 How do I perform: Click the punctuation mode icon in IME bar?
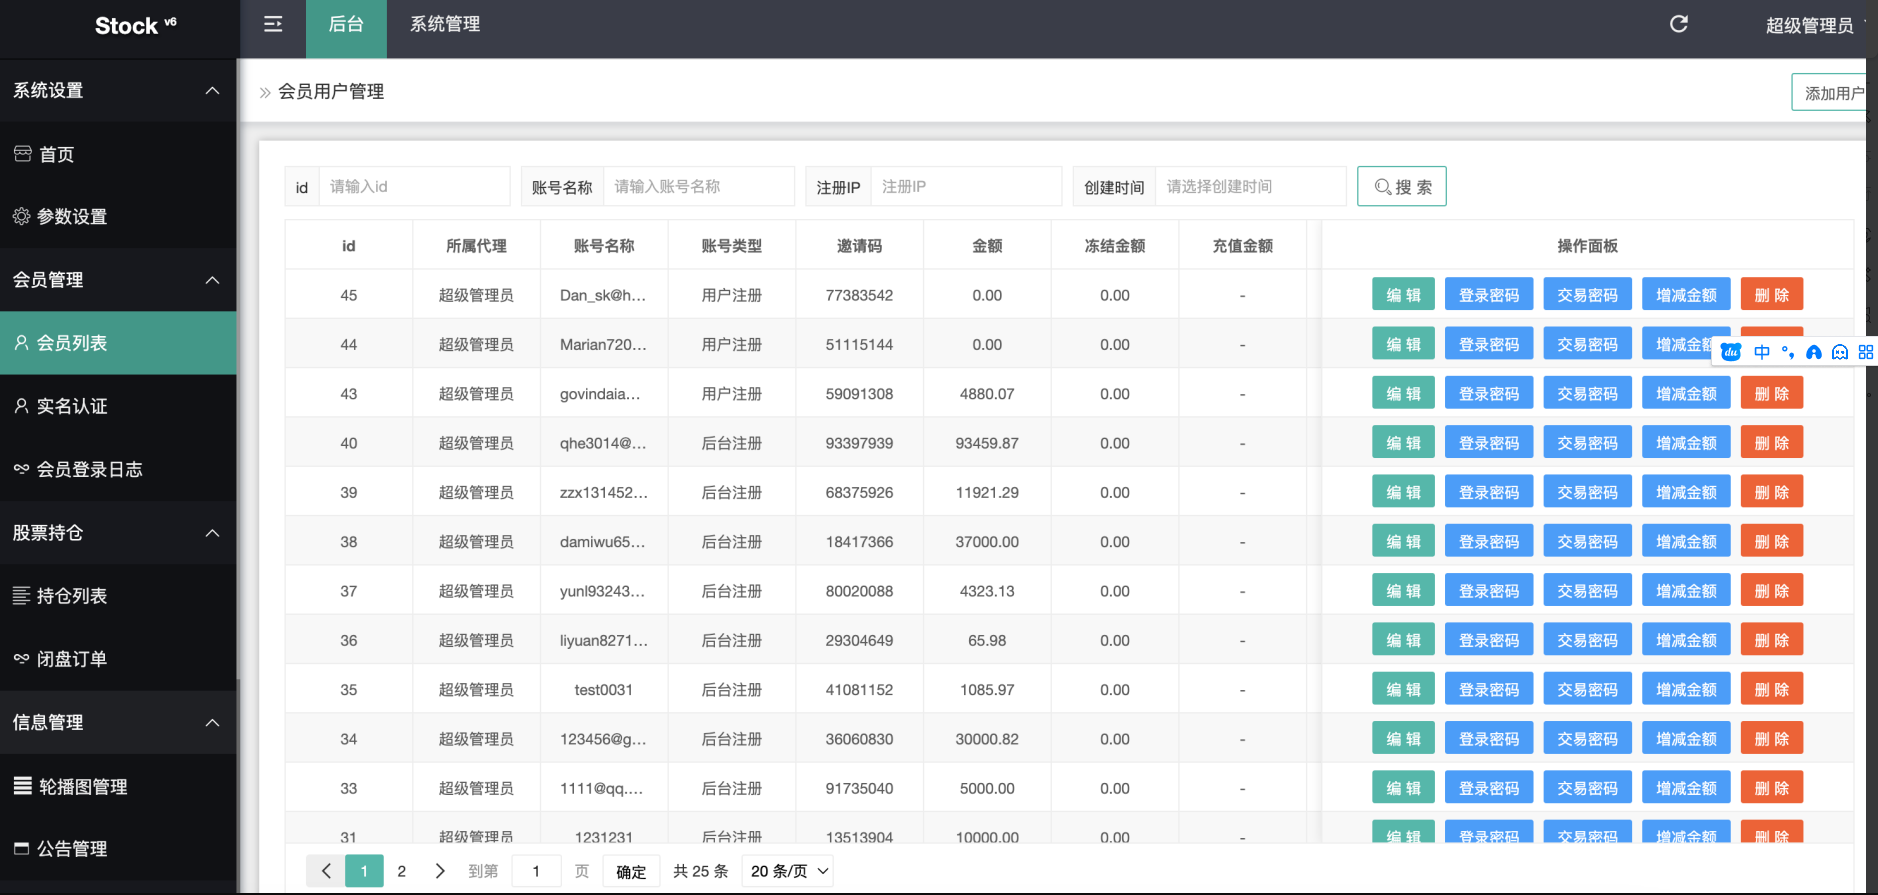[x=1788, y=352]
